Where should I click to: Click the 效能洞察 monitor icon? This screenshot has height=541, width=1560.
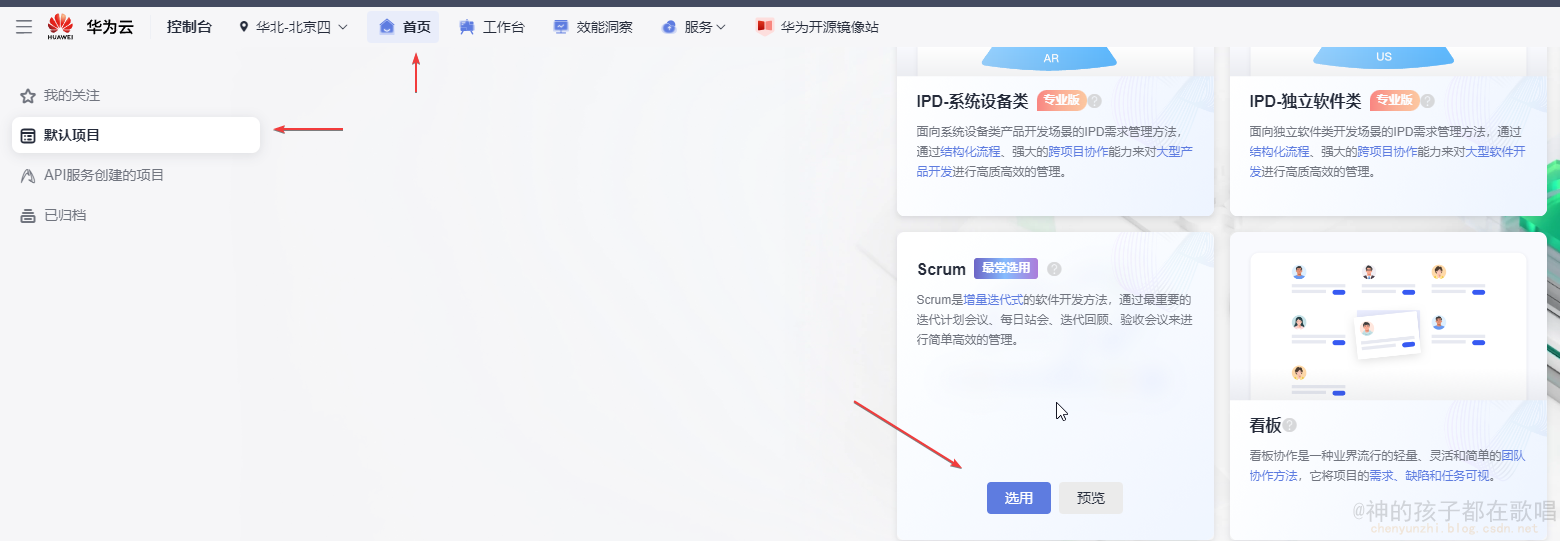pos(561,27)
